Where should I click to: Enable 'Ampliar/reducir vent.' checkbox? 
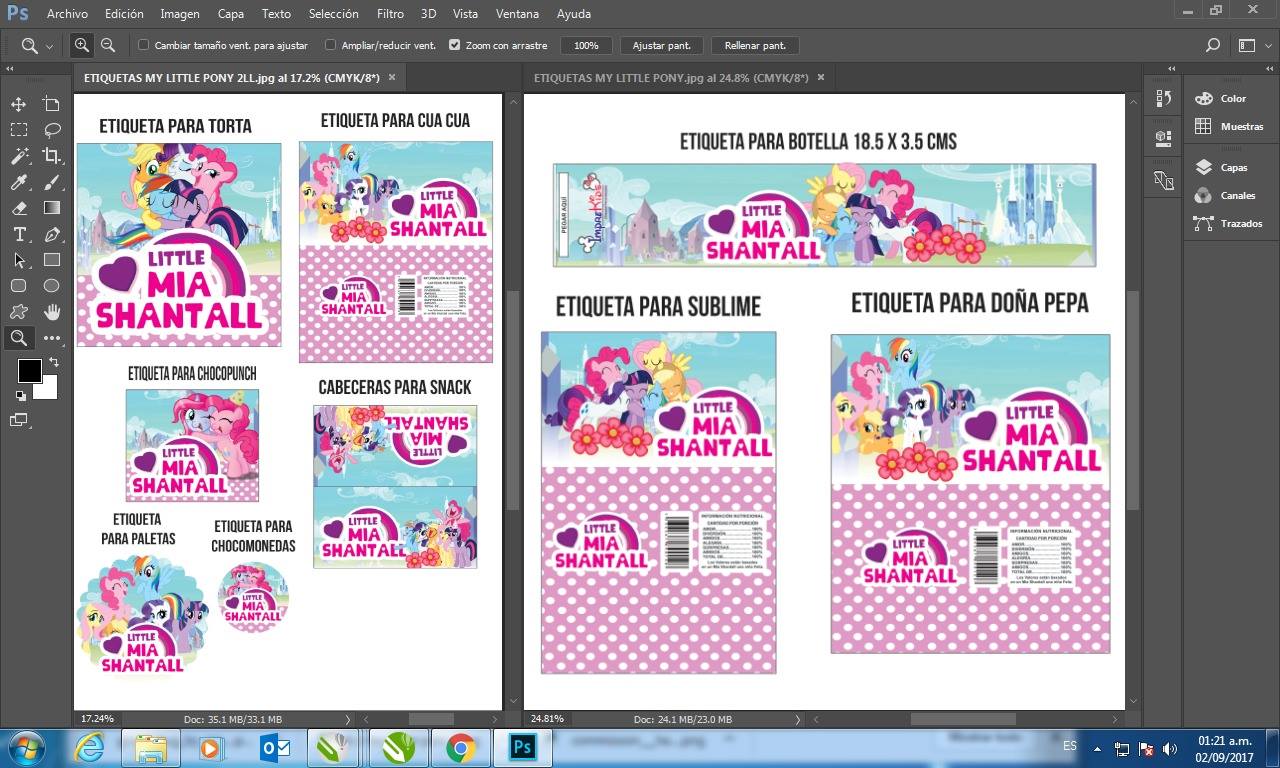331,45
